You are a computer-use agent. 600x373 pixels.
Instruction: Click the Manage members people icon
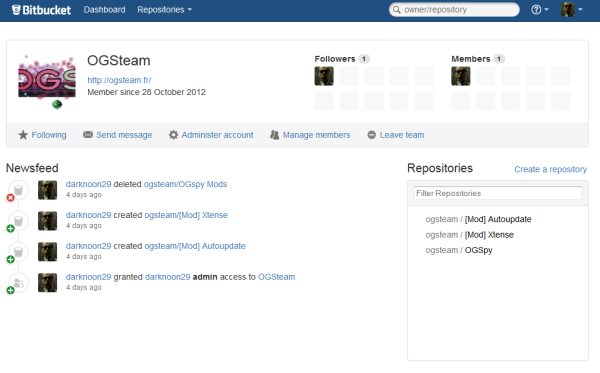point(274,135)
